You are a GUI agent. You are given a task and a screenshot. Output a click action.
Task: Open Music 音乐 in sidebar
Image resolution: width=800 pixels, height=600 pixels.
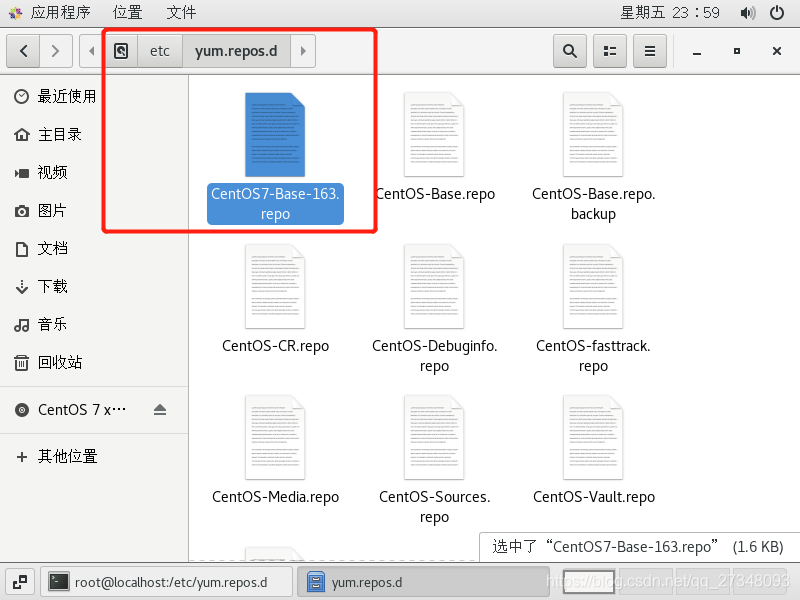click(x=94, y=324)
